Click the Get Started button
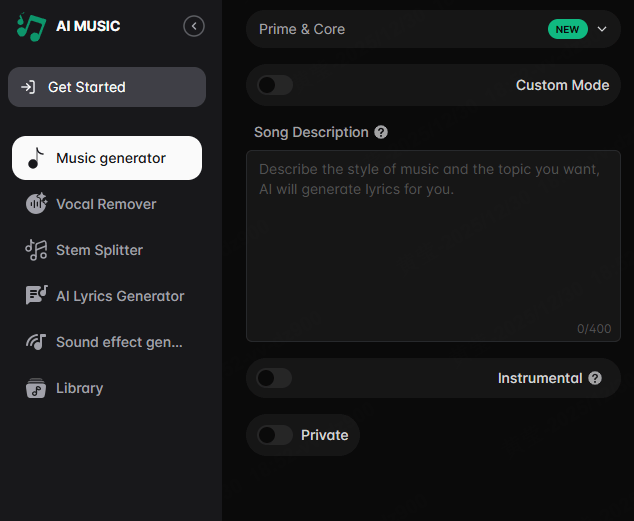Image resolution: width=634 pixels, height=521 pixels. click(x=107, y=87)
